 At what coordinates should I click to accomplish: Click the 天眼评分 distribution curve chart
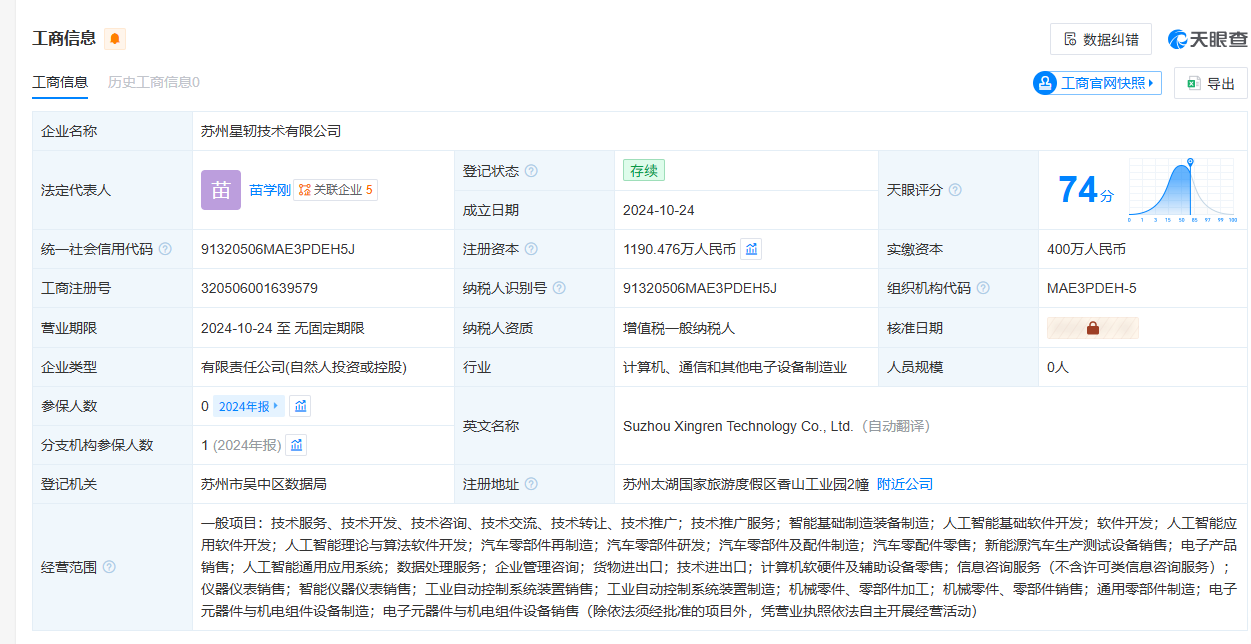click(1182, 190)
